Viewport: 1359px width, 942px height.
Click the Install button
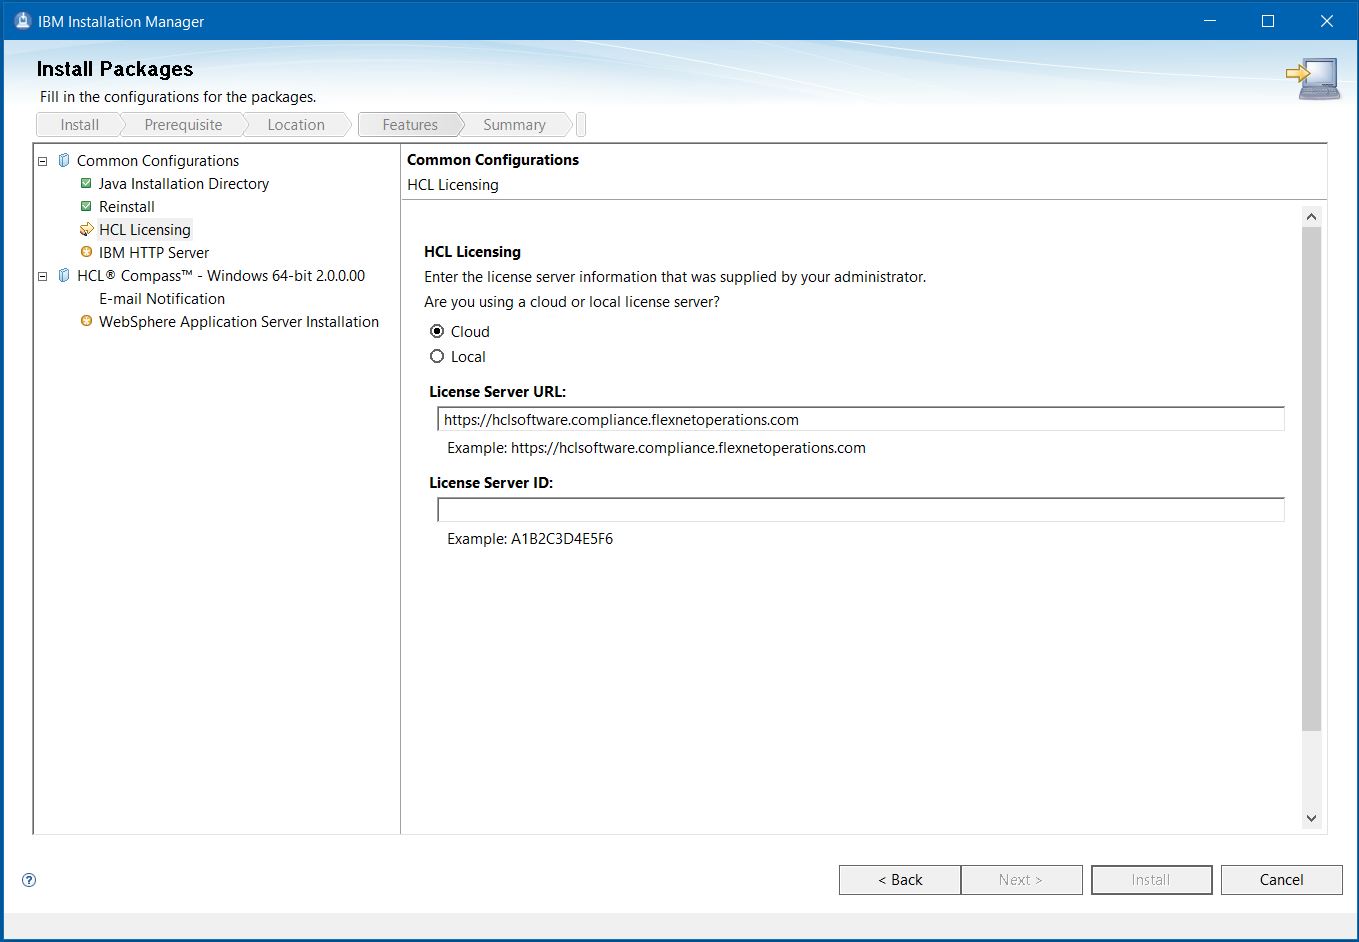click(1151, 880)
